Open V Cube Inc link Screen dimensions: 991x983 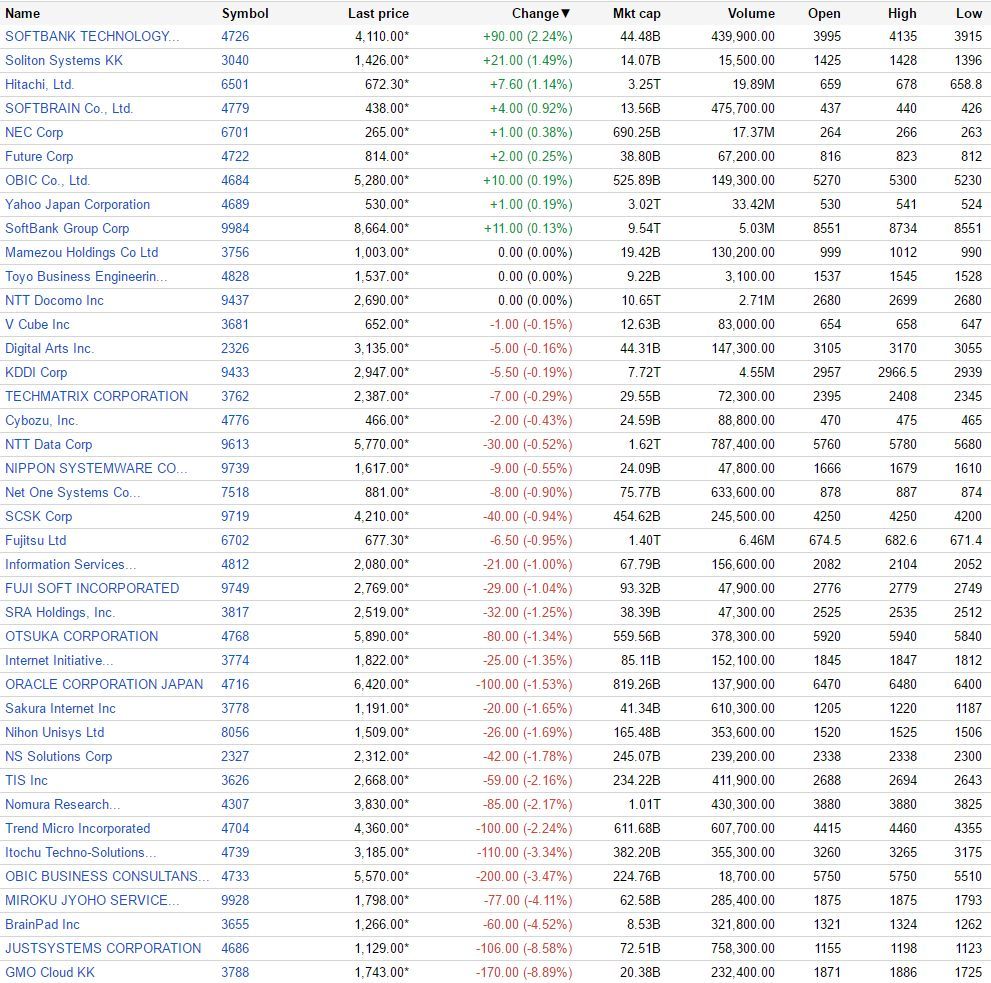coord(37,325)
